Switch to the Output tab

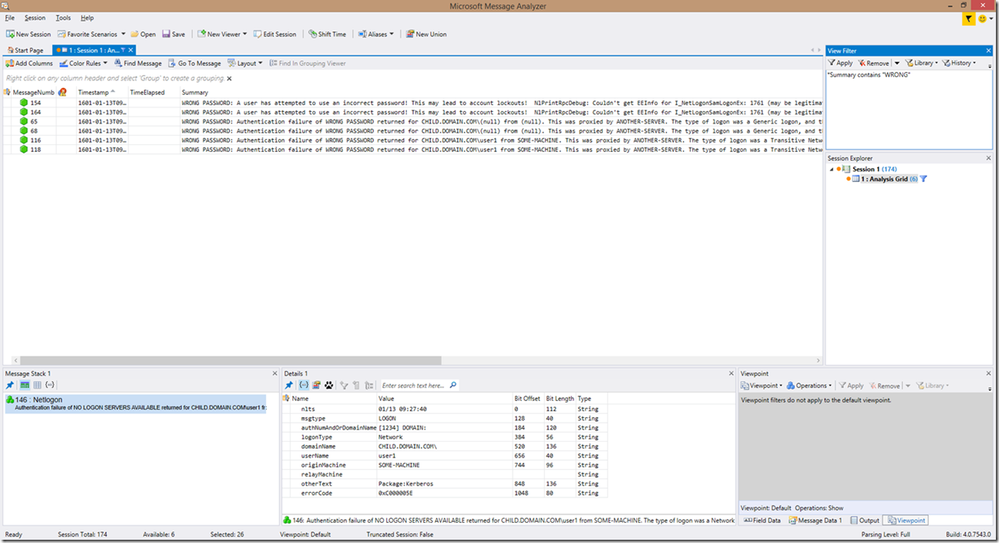[865, 520]
